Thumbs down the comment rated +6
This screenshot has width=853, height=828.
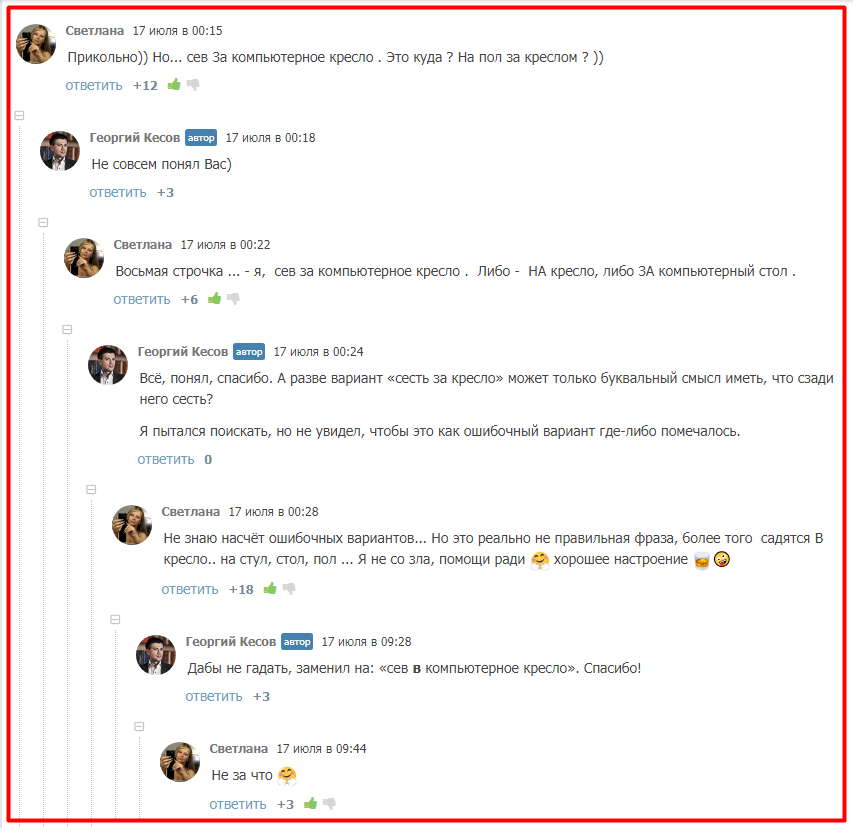point(233,299)
